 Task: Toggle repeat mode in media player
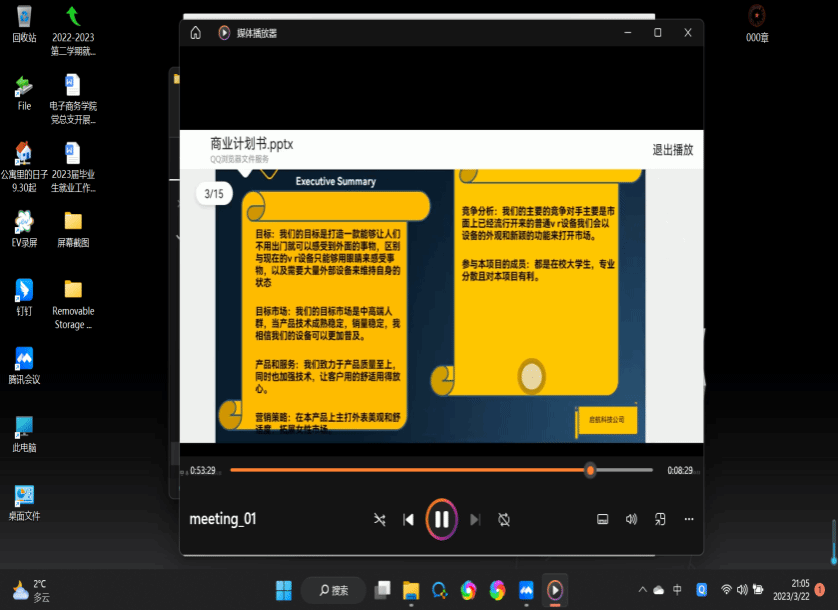[x=504, y=519]
